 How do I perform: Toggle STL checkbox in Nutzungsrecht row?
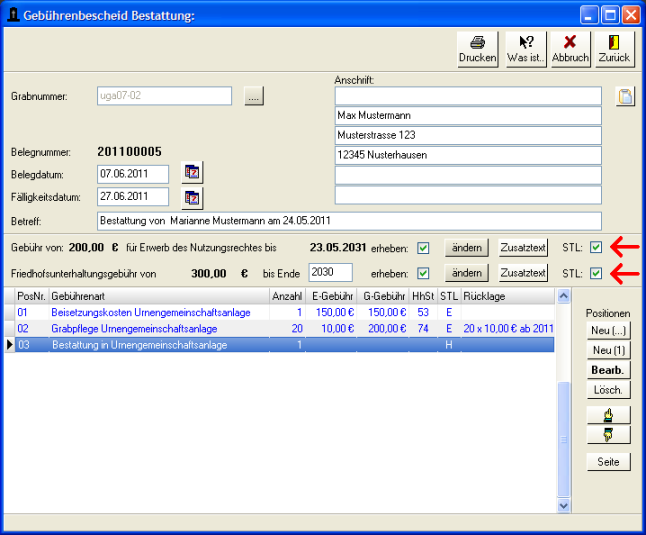(x=596, y=248)
